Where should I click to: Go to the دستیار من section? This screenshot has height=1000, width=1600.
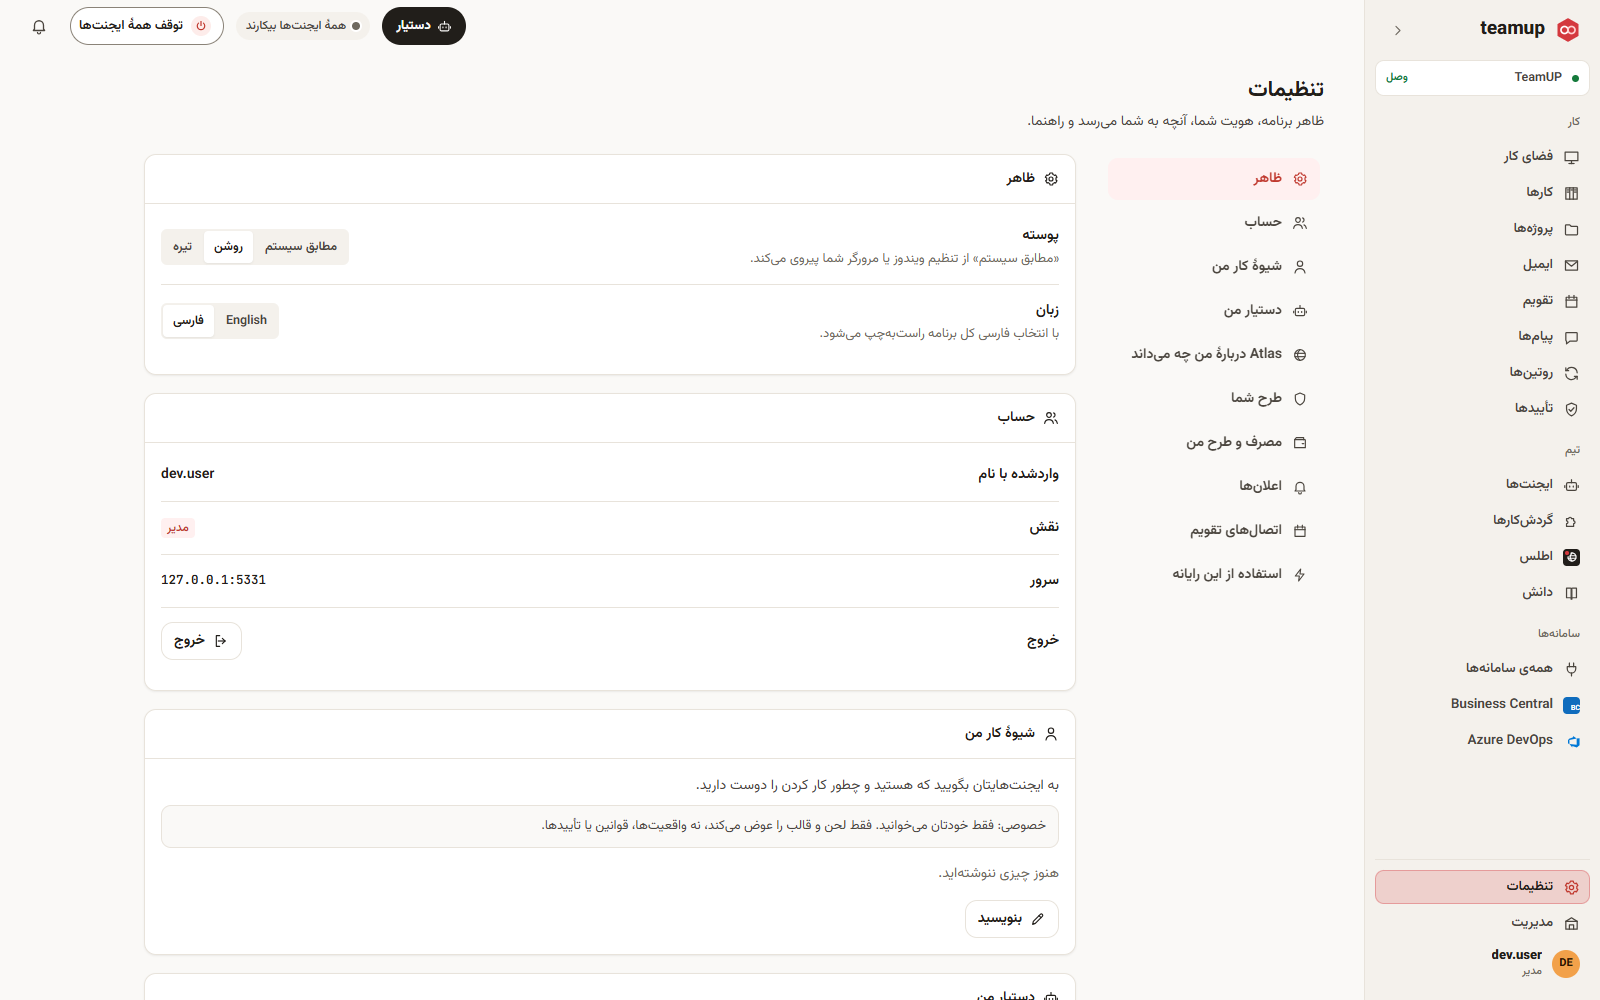[1214, 311]
